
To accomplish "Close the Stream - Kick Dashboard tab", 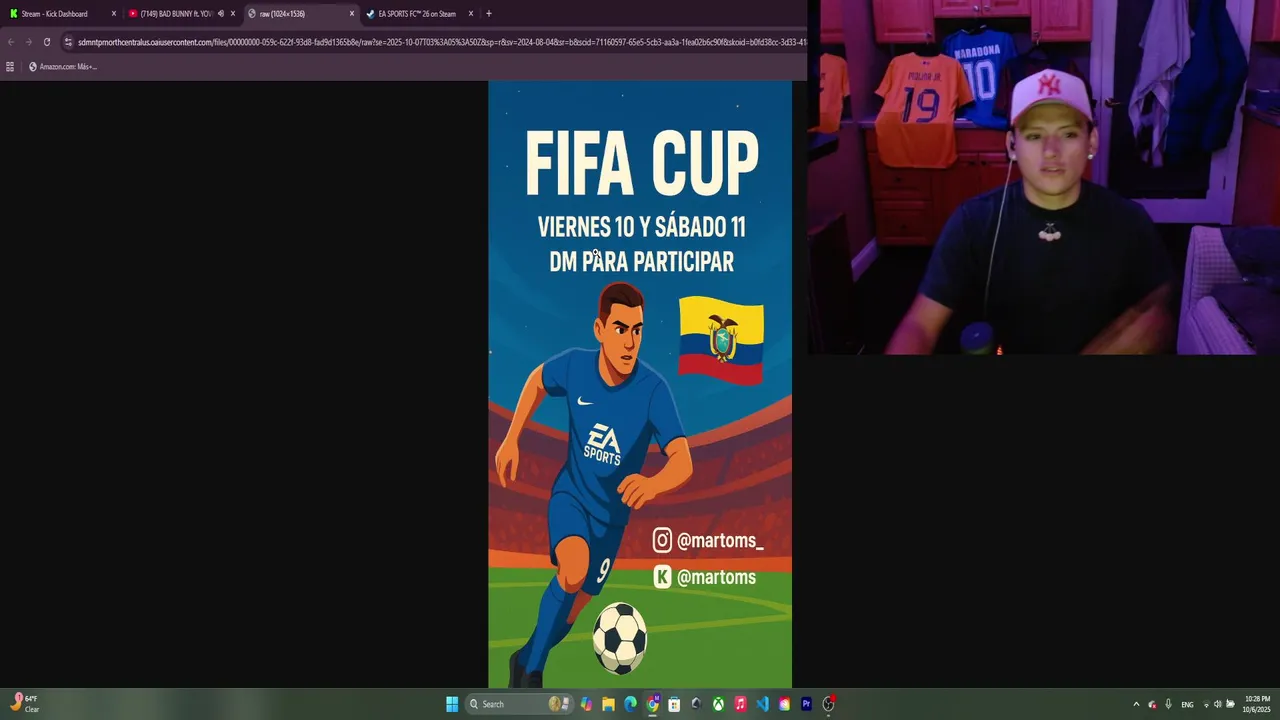I will tap(114, 14).
